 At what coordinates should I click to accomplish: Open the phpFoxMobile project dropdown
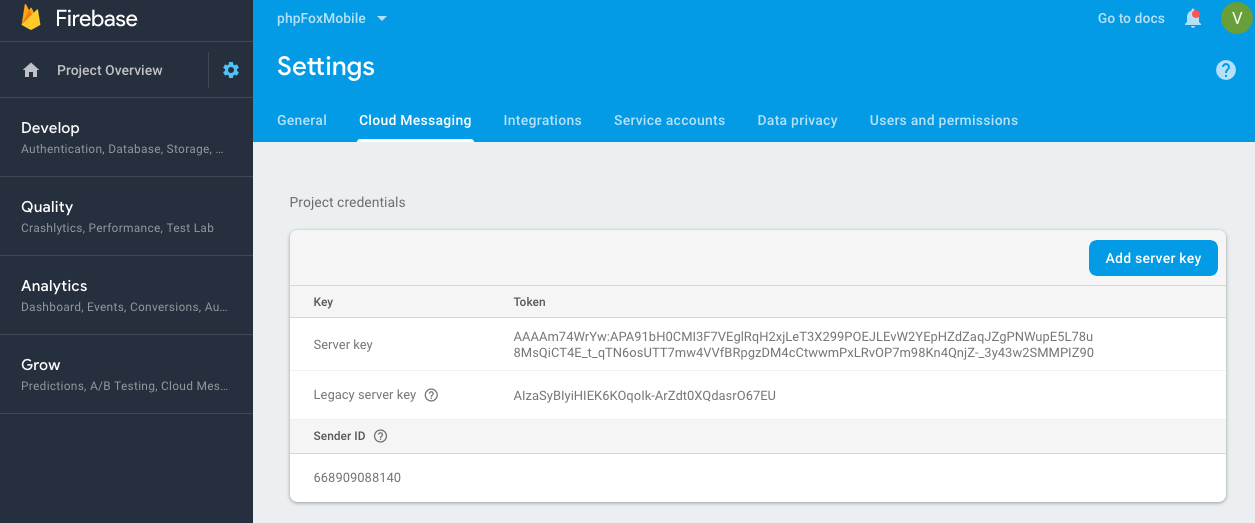click(x=332, y=18)
